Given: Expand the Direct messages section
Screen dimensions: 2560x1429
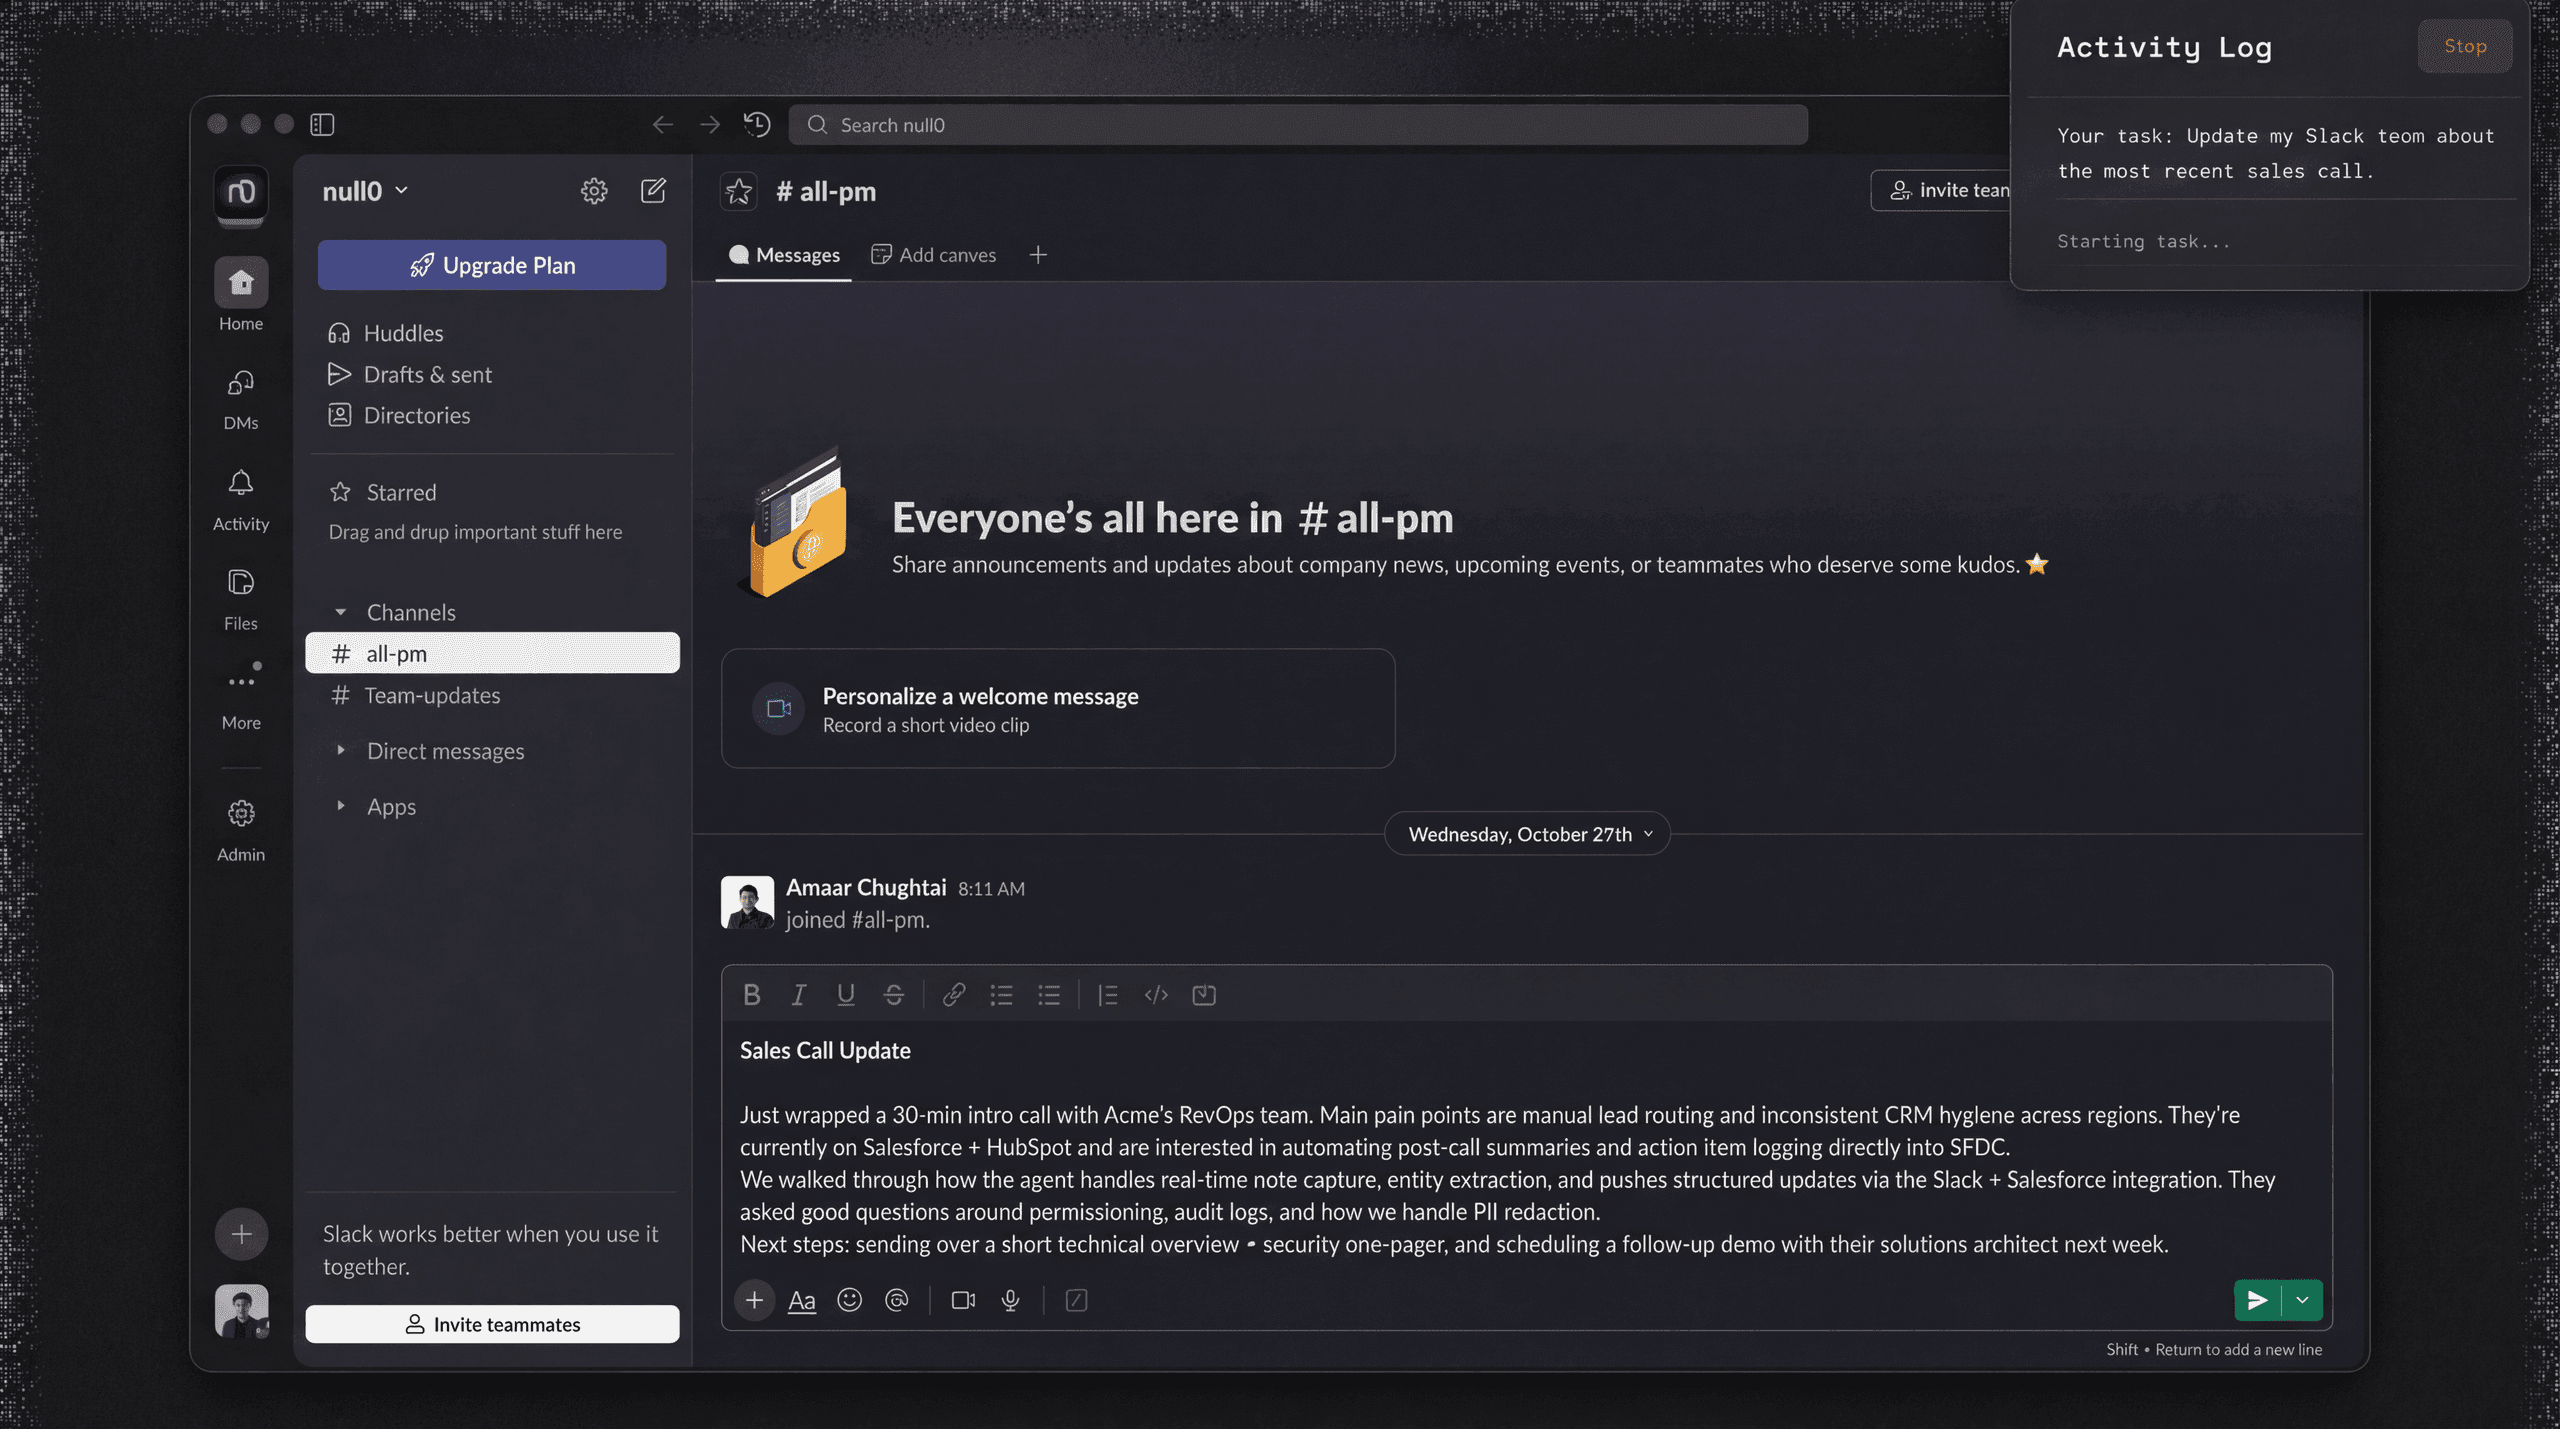Looking at the screenshot, I should click(341, 750).
